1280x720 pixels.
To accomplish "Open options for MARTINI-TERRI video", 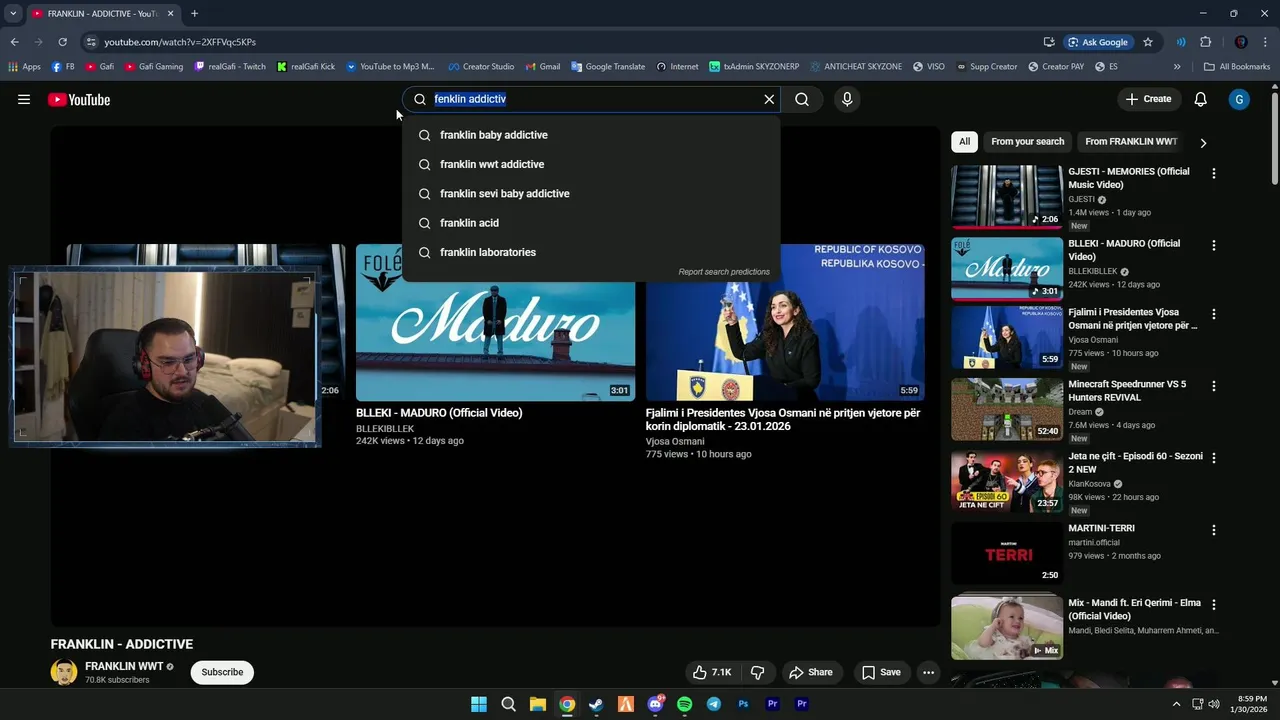I will pyautogui.click(x=1214, y=530).
